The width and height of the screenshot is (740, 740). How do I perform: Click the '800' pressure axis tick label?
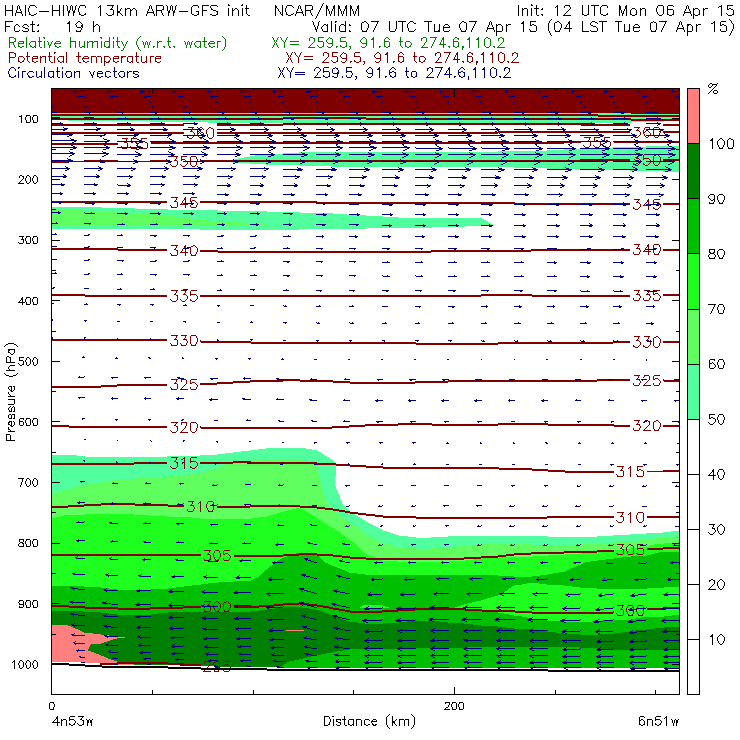28,543
